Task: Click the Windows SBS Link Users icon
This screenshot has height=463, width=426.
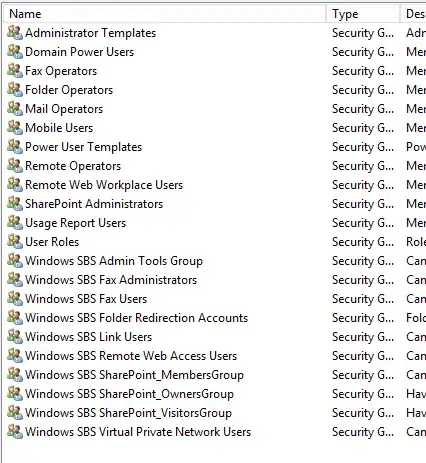Action: (x=15, y=337)
